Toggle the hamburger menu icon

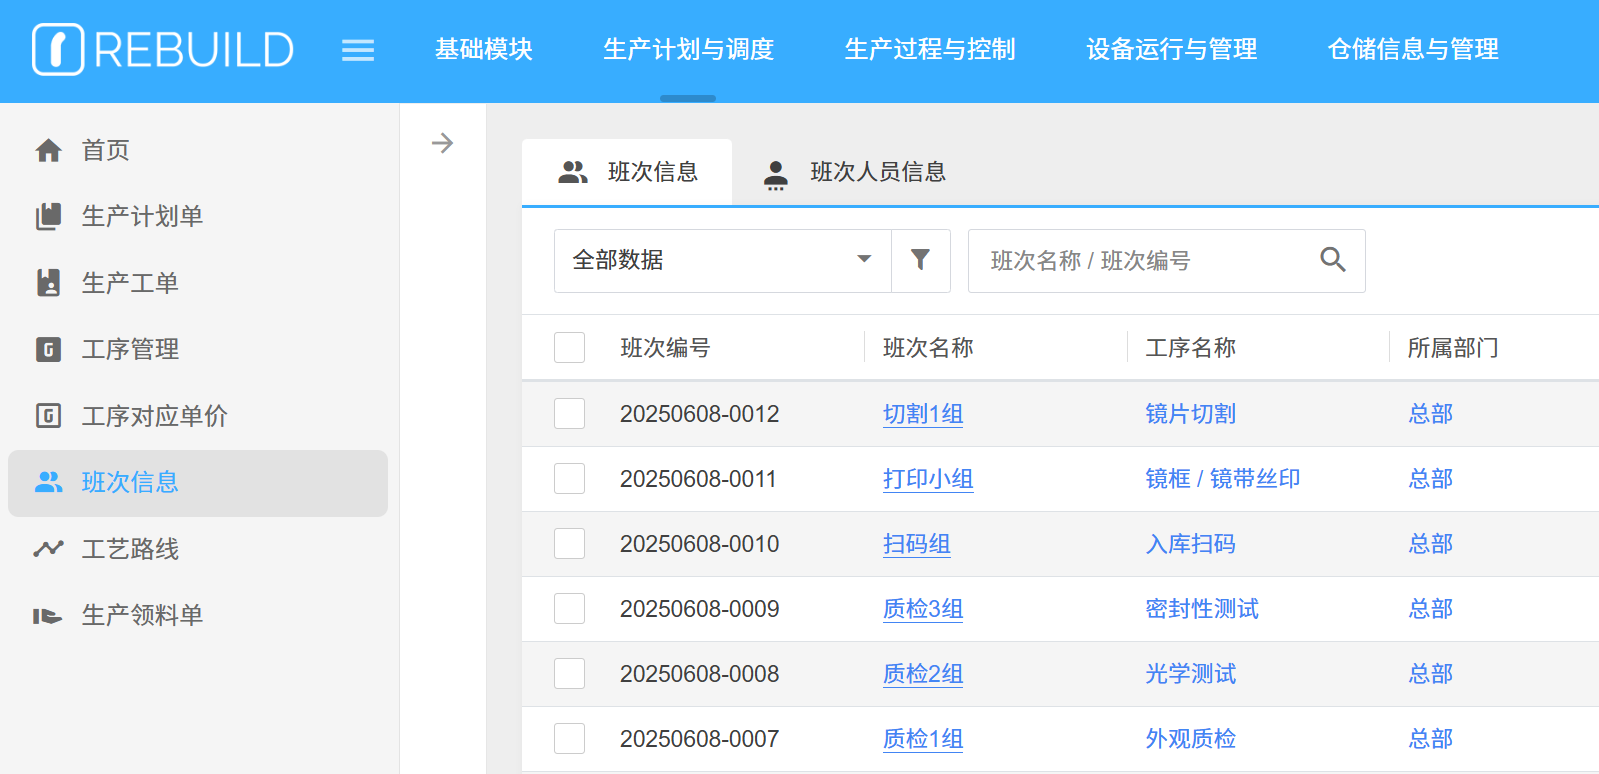pos(358,50)
